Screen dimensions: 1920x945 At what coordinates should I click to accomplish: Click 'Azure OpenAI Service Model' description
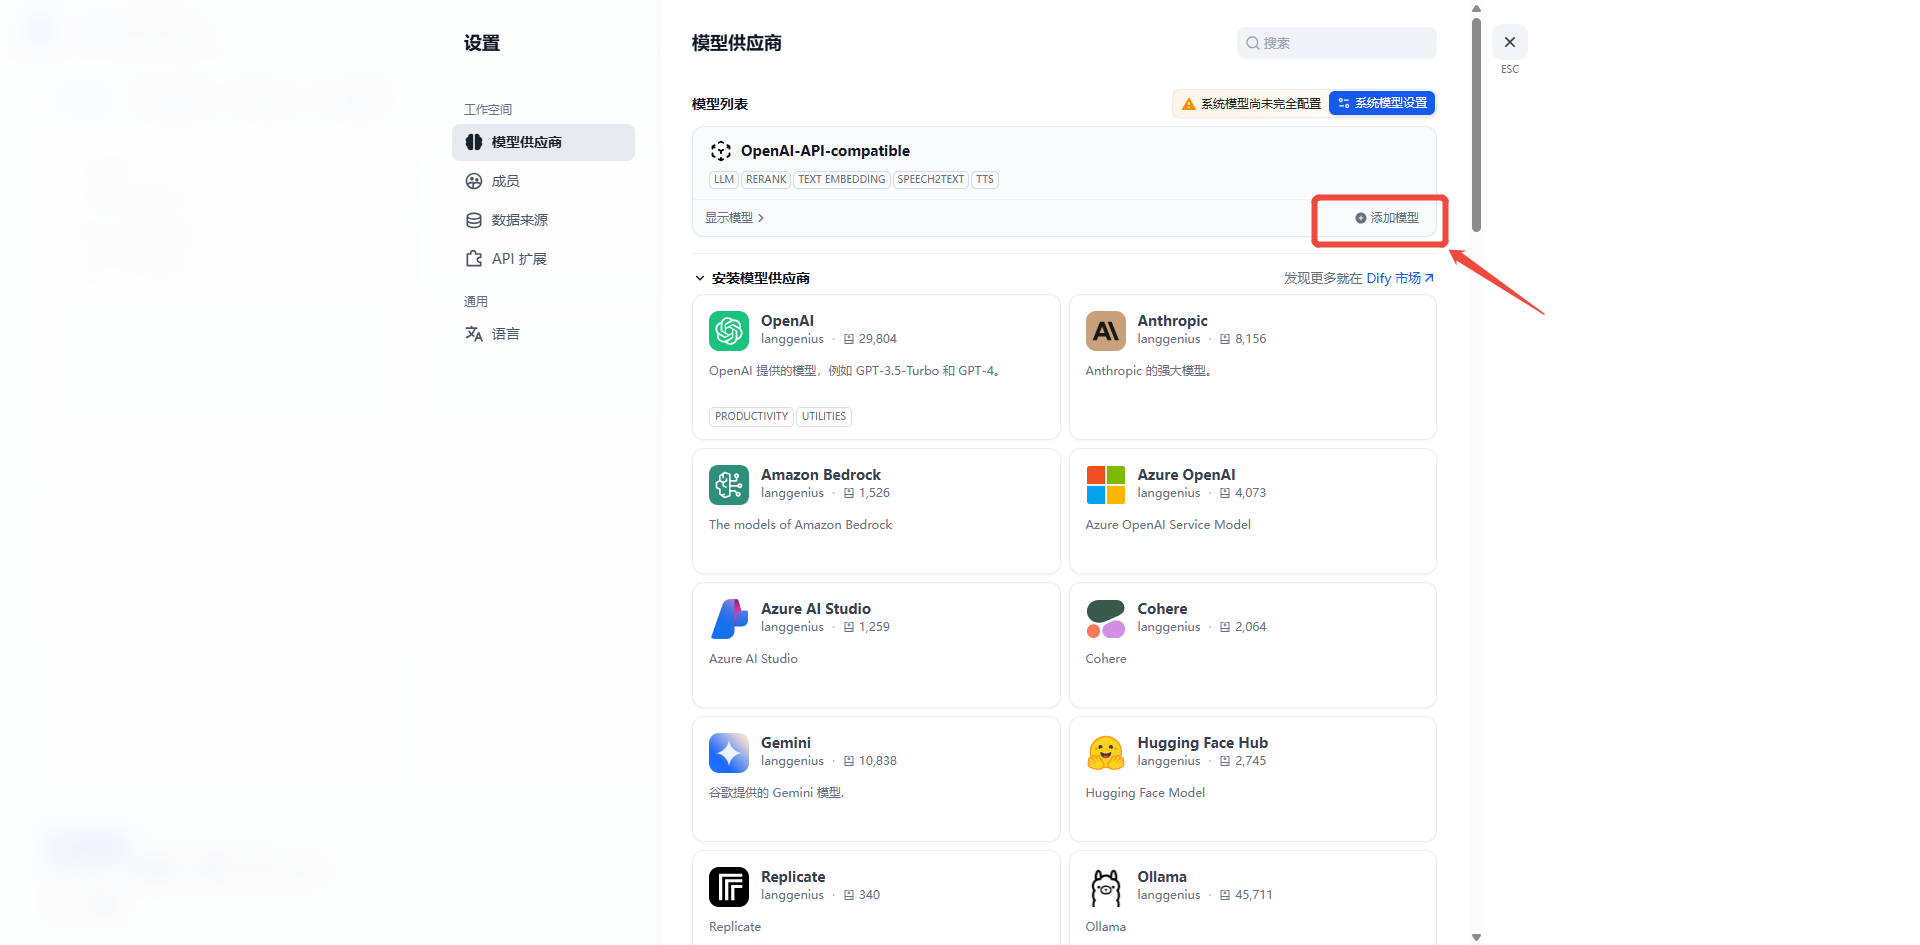(x=1168, y=525)
